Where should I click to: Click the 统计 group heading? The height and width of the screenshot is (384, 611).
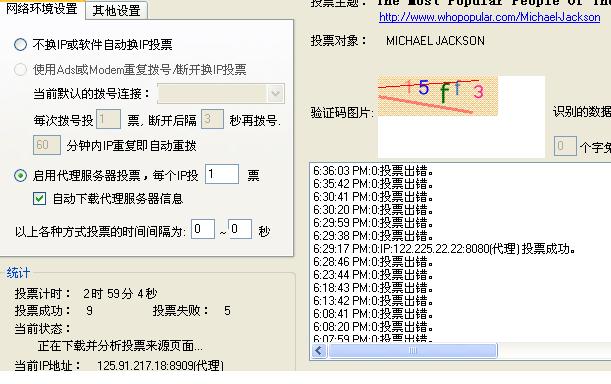click(x=18, y=273)
